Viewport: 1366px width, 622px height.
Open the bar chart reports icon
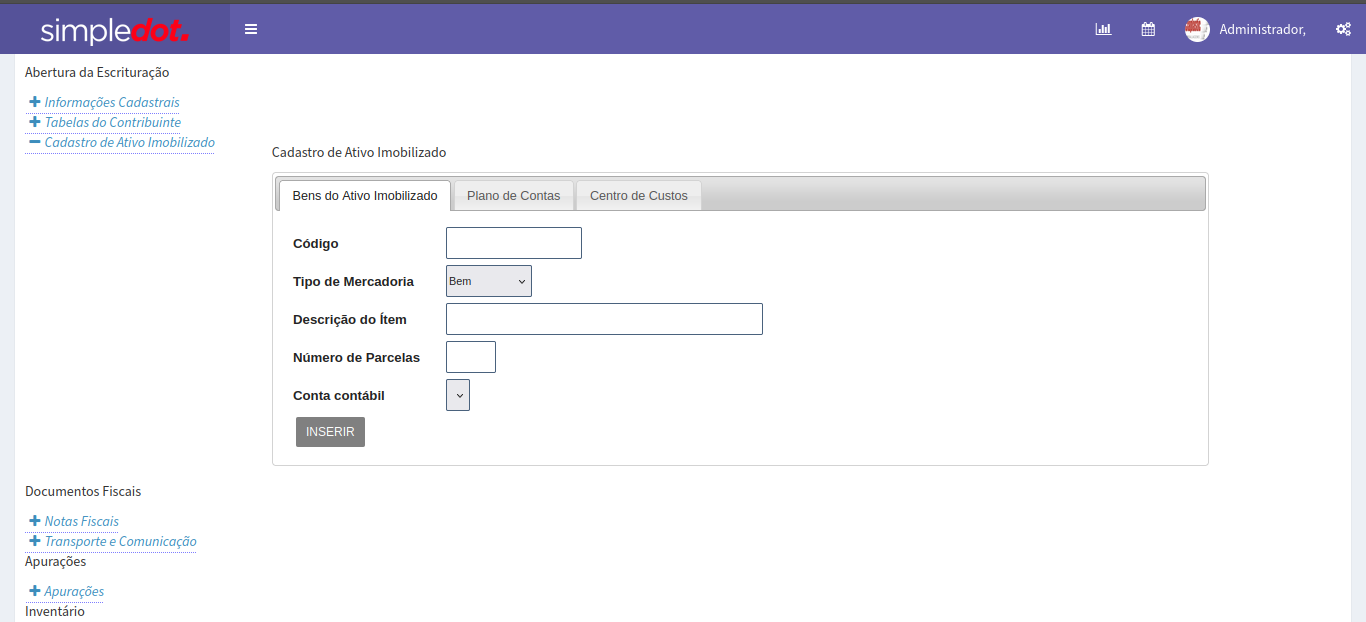1103,29
